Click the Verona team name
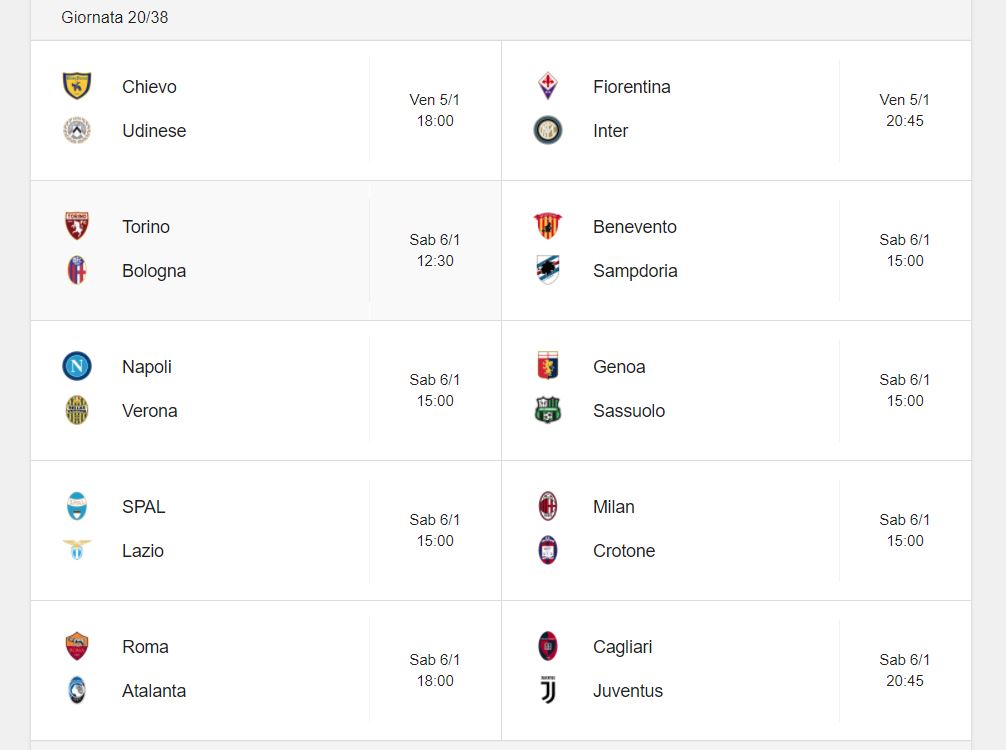Image resolution: width=1006 pixels, height=750 pixels. point(149,411)
